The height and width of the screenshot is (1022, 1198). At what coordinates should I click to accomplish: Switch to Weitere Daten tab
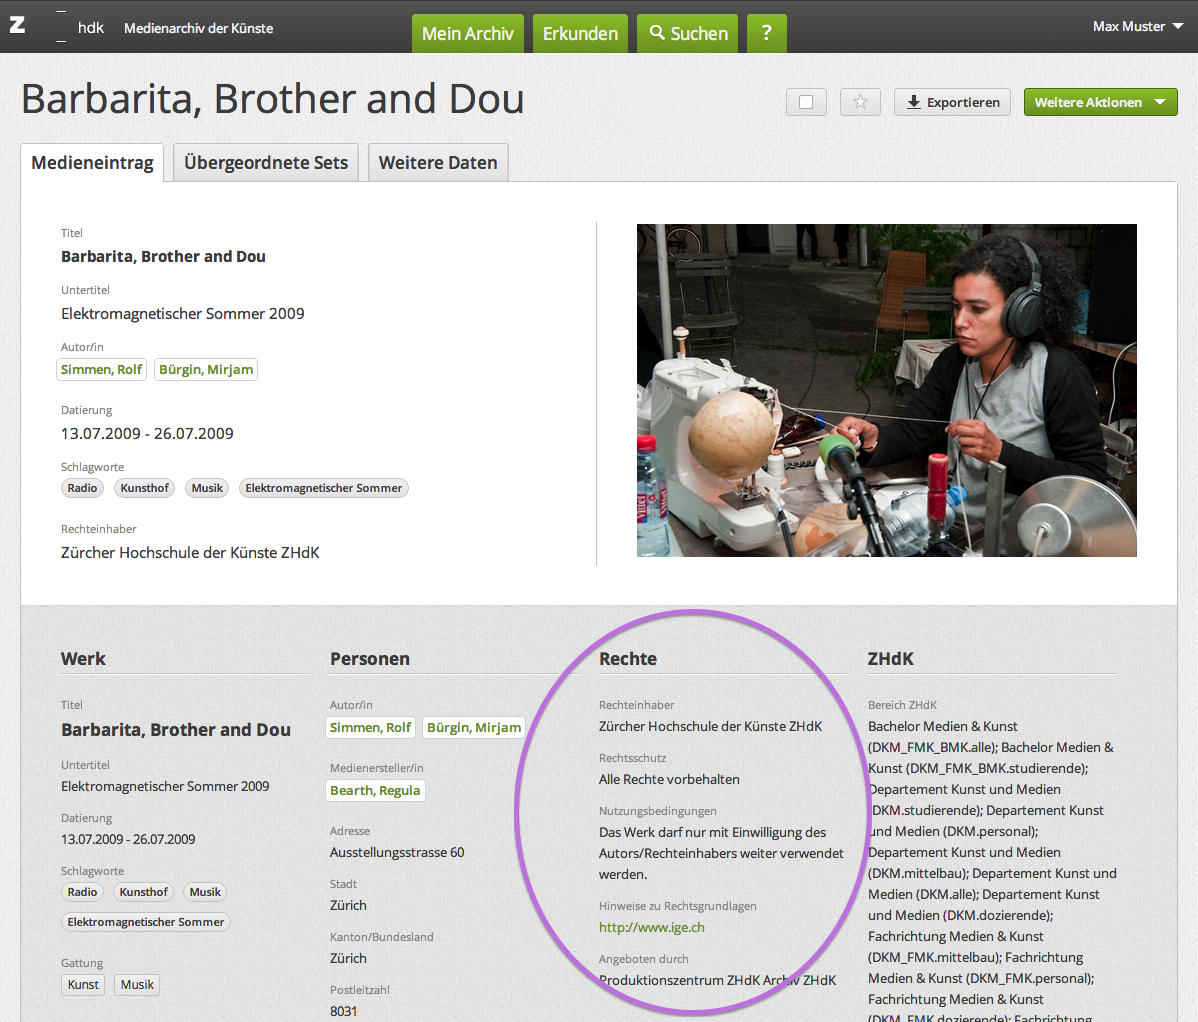click(438, 163)
